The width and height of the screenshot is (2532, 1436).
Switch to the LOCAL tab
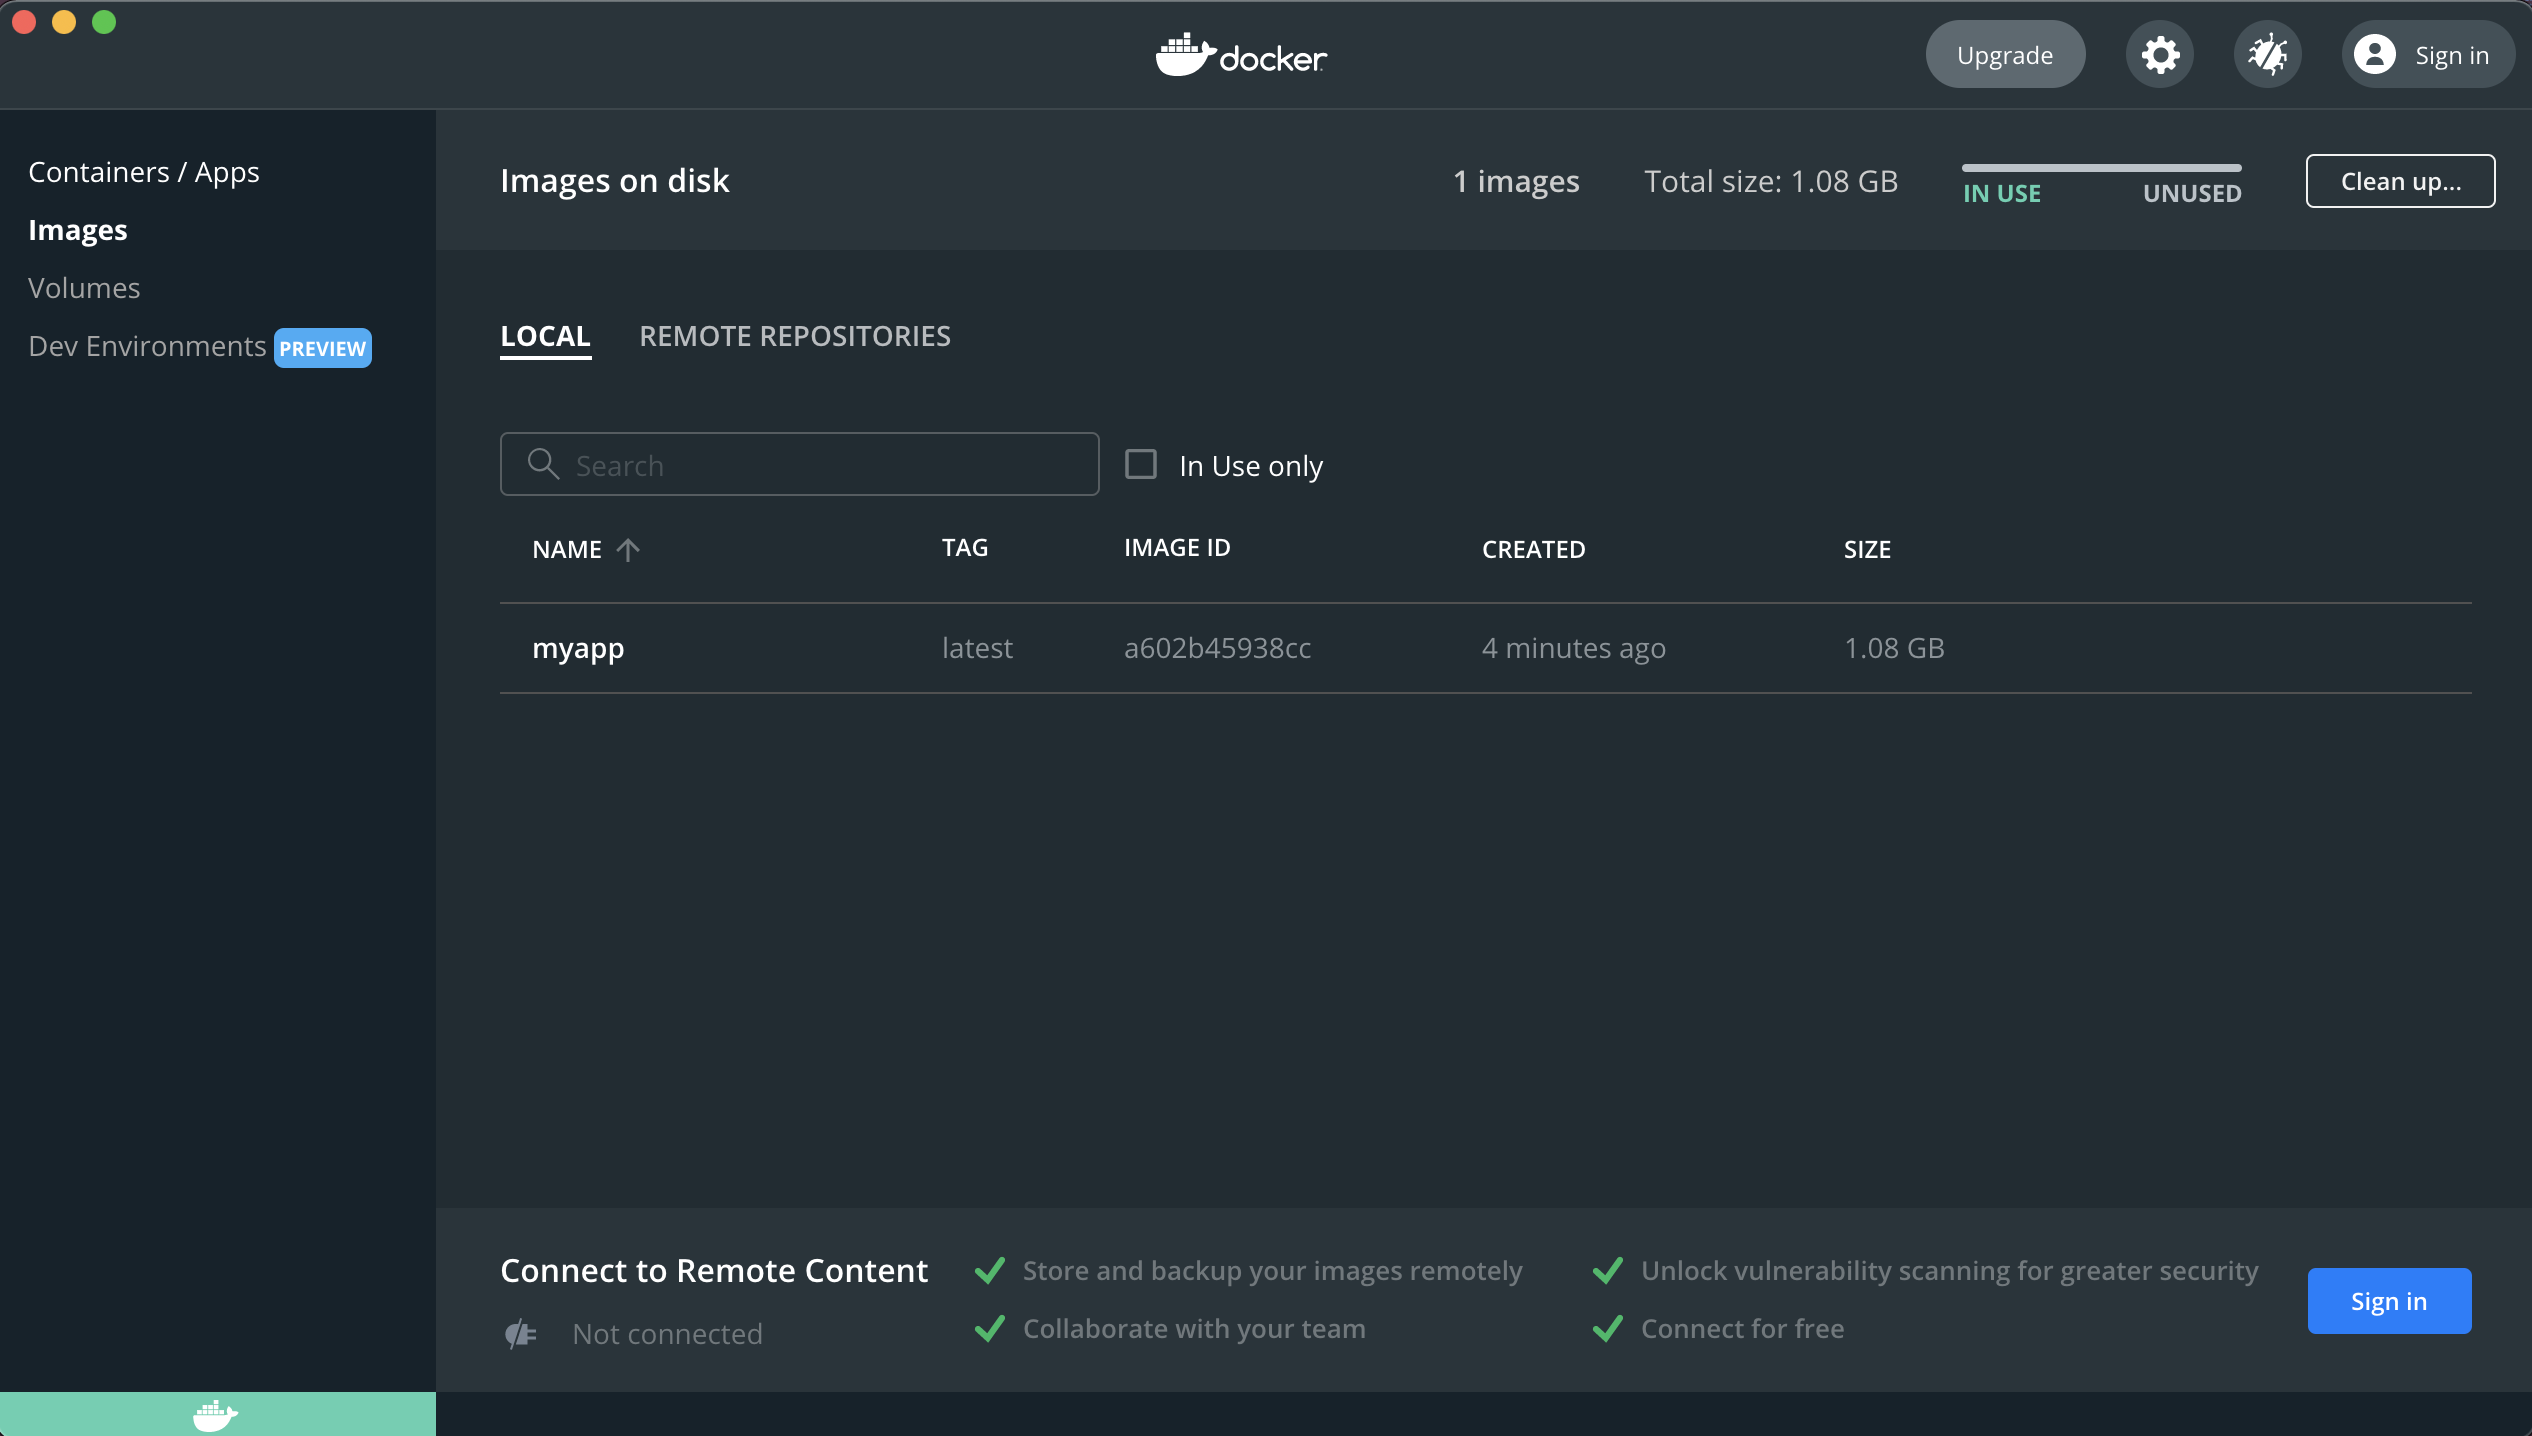click(546, 336)
